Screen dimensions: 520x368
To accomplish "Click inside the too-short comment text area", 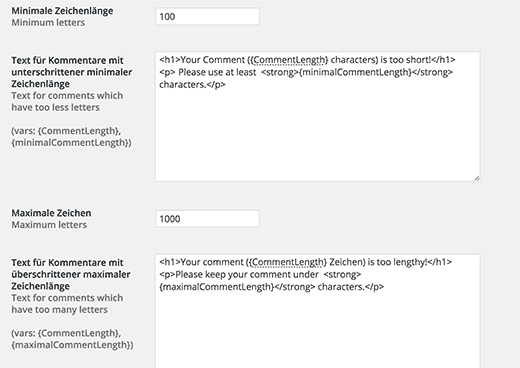I will (x=318, y=117).
